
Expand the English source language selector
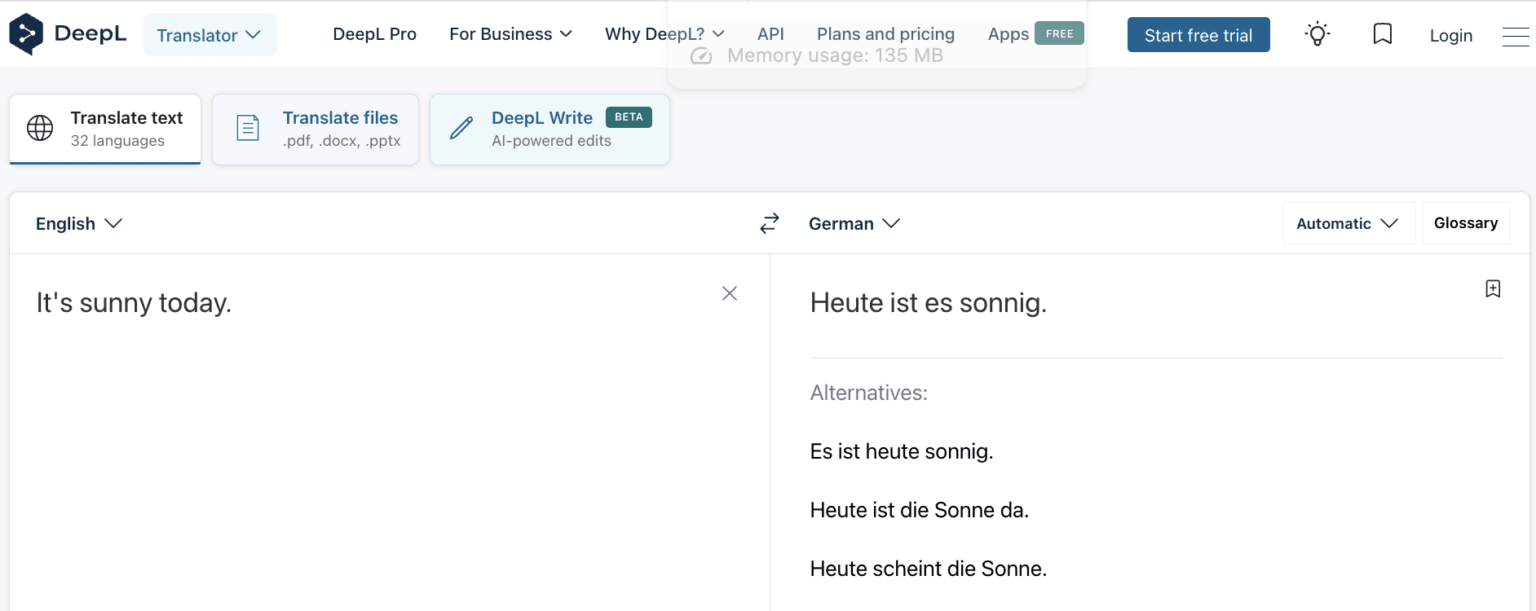(x=79, y=223)
